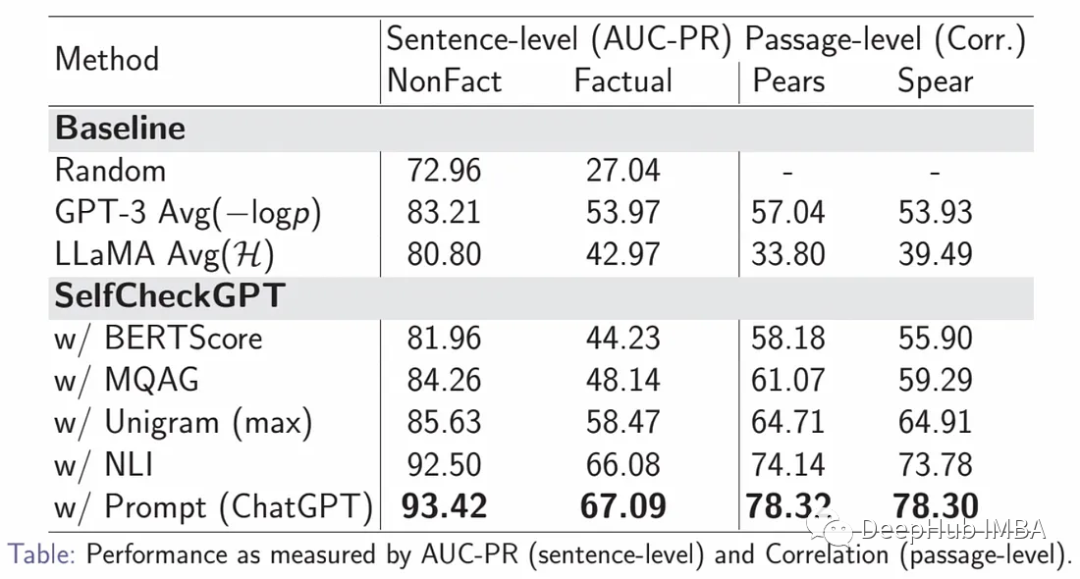
Task: Select the Method column header
Action: coord(107,59)
